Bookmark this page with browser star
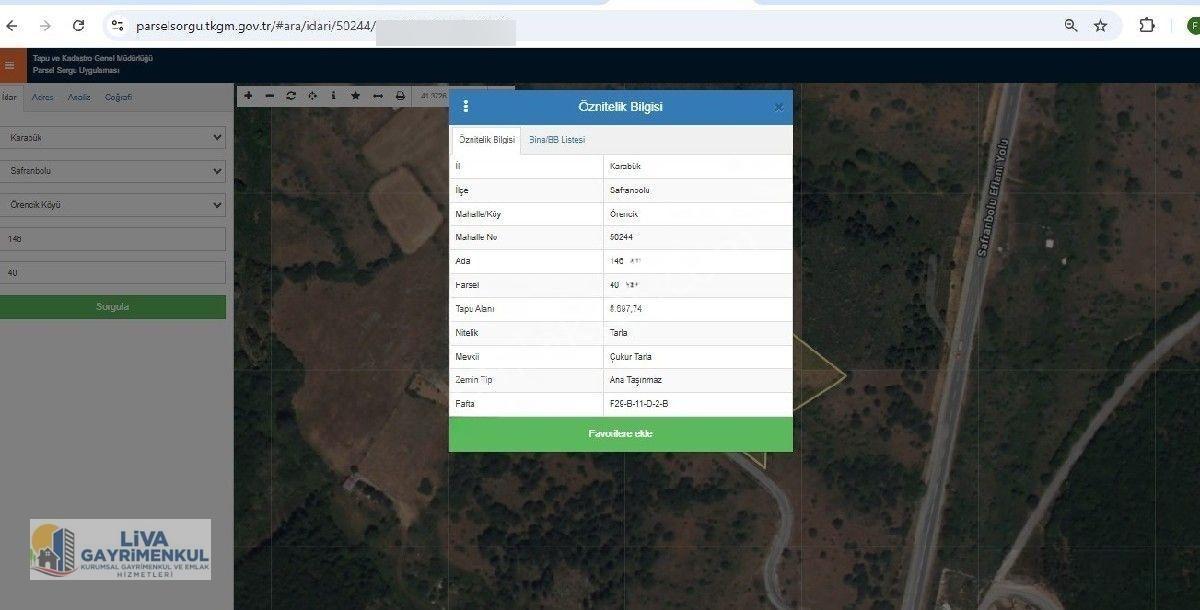Screen dimensions: 1200x610 (x=1100, y=25)
